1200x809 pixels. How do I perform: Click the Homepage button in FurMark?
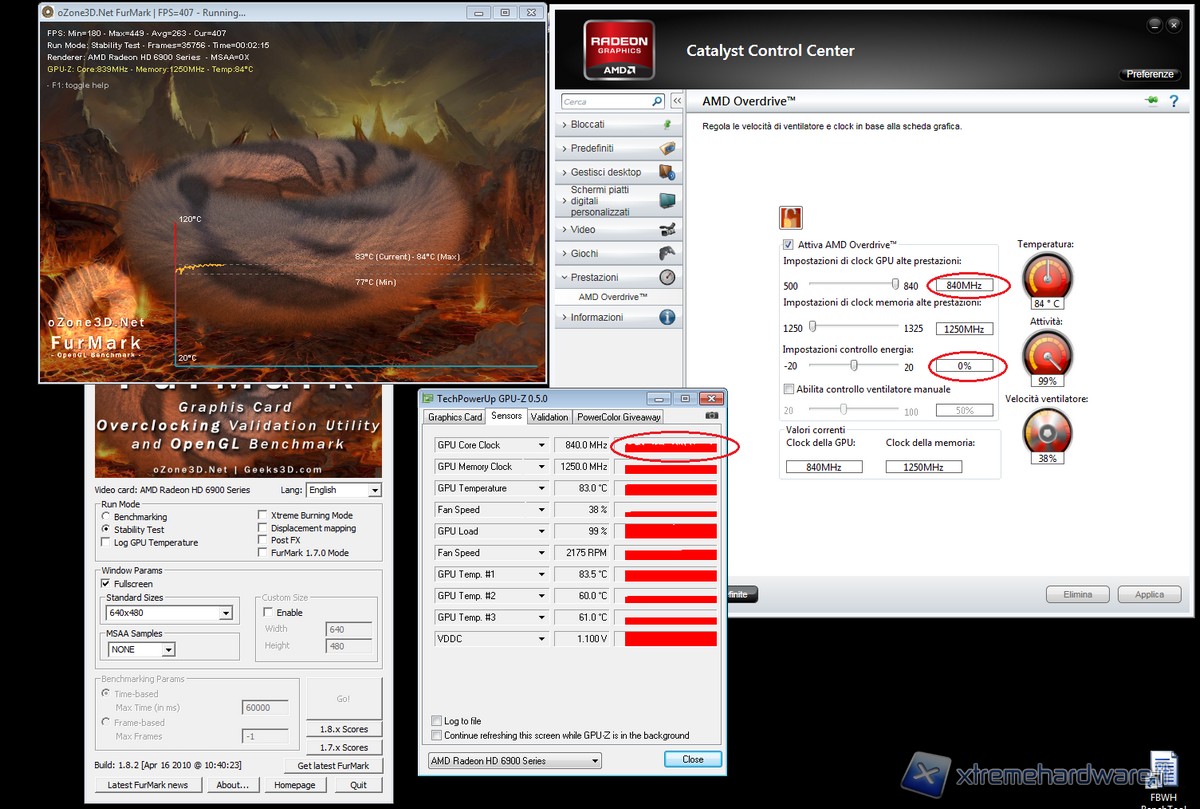tap(296, 785)
